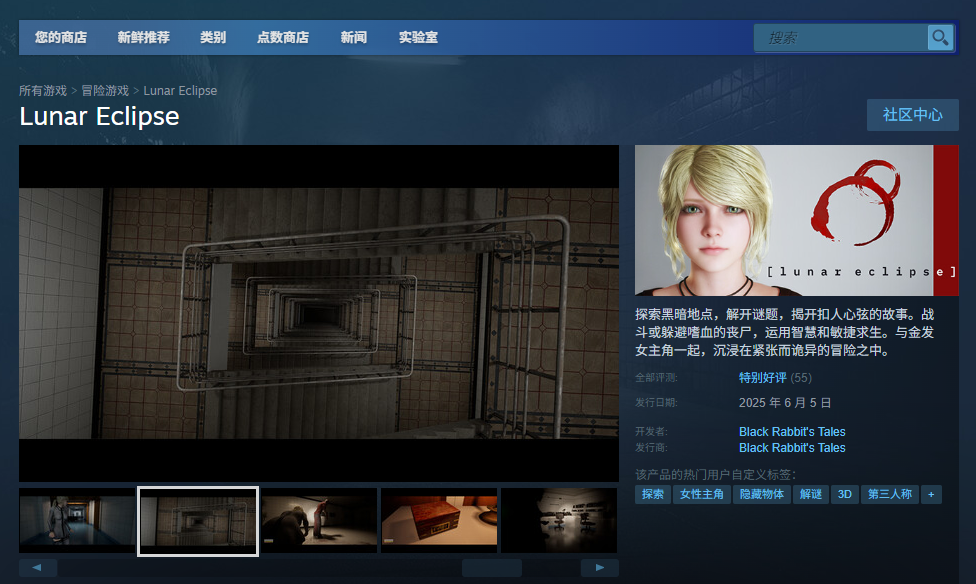976x584 pixels.
Task: Open the 新闻 news tab
Action: click(353, 38)
